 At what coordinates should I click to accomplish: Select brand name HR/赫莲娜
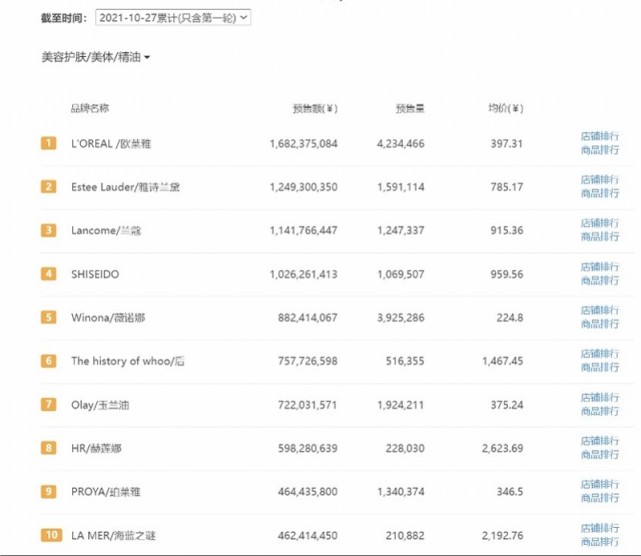tap(96, 448)
